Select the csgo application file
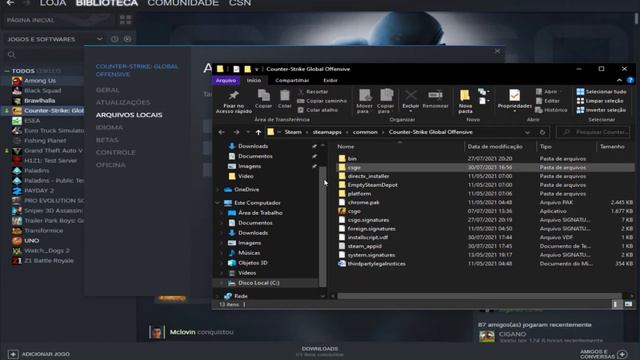Viewport: 640px width, 360px height. pos(354,211)
